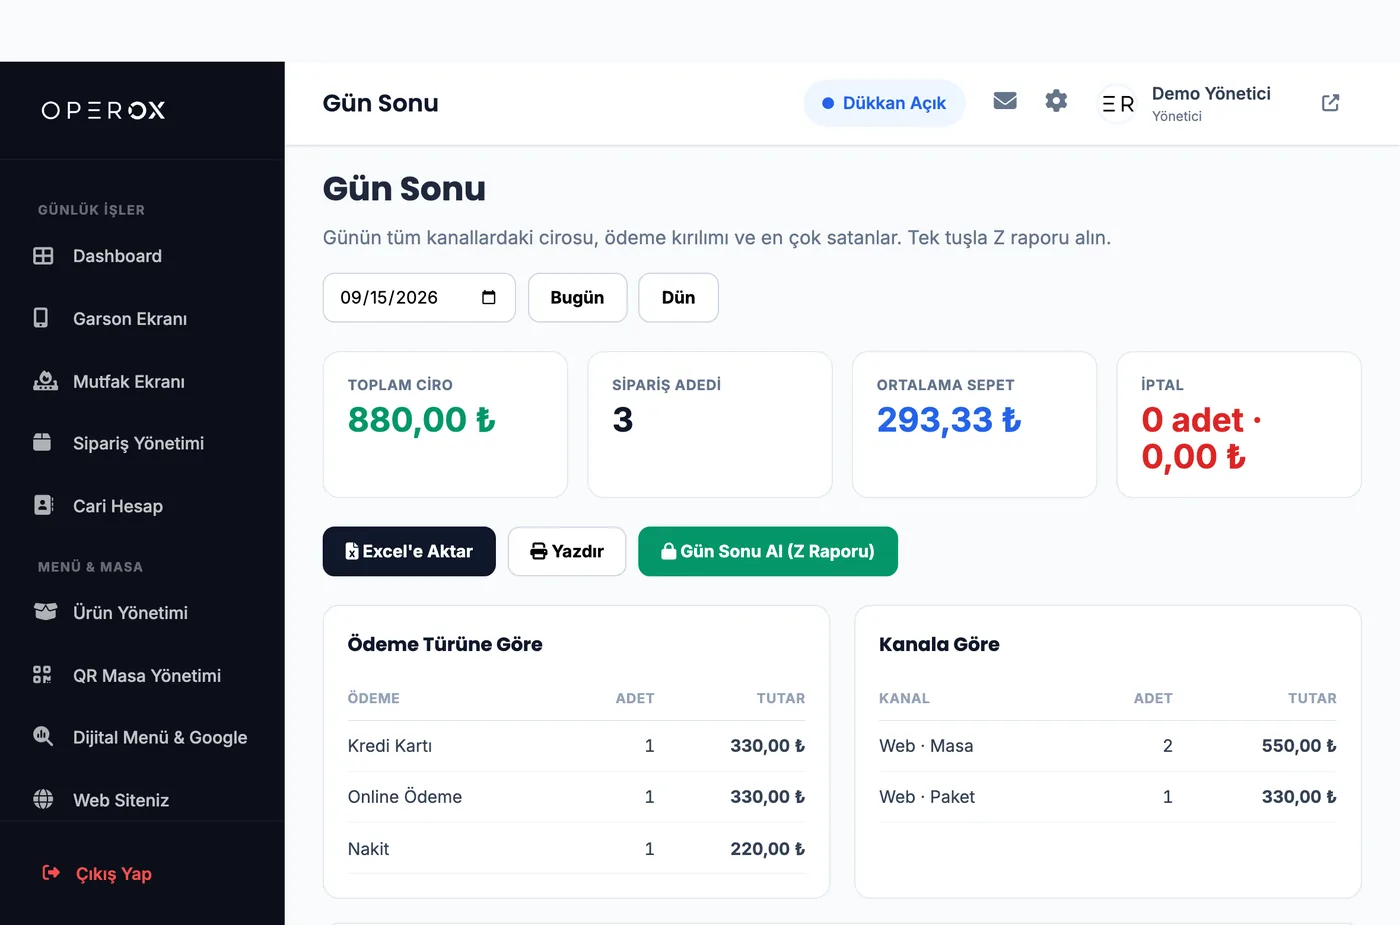
Task: Click the ÖDEME column header
Action: 373,698
